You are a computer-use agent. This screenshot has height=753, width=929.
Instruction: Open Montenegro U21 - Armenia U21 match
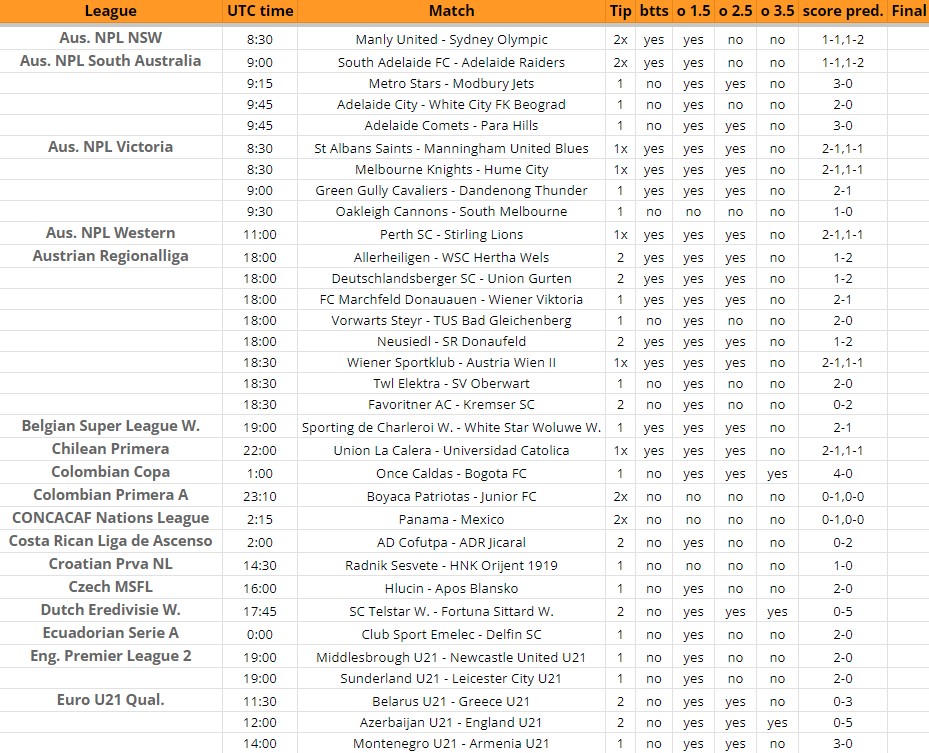point(451,744)
